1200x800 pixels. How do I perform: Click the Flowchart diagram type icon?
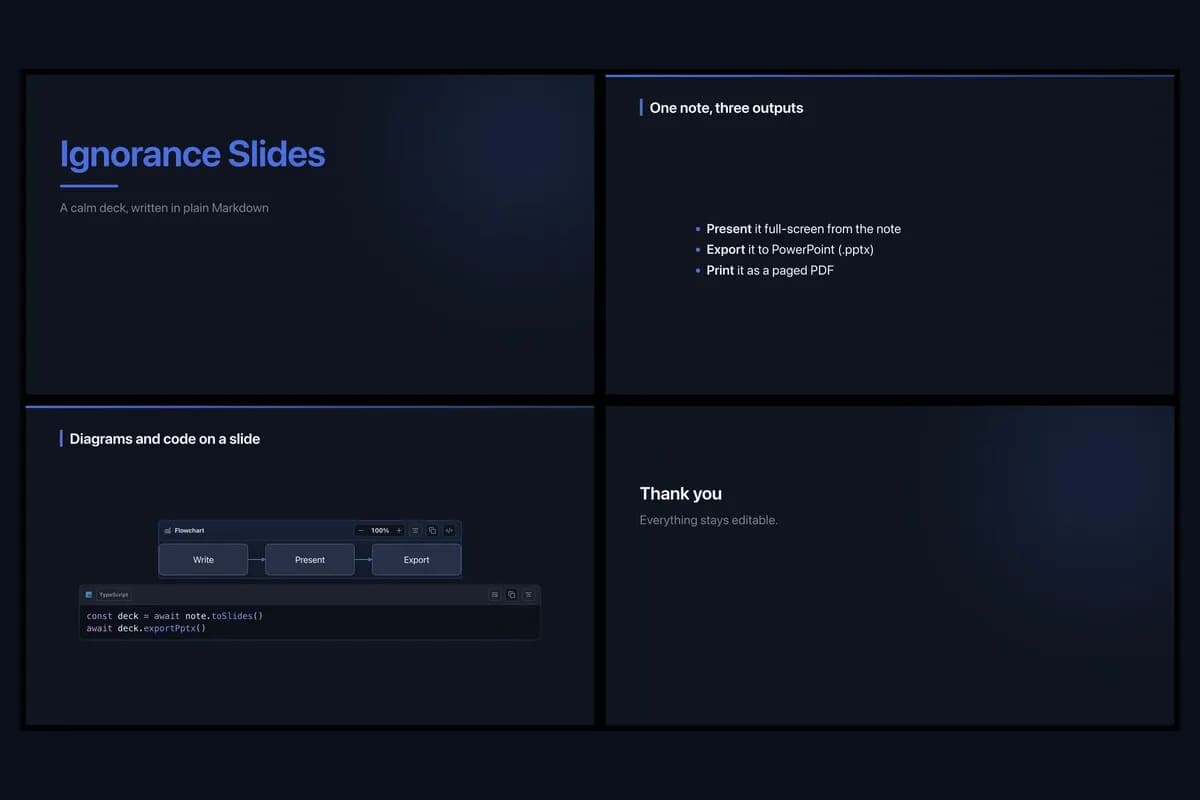167,530
